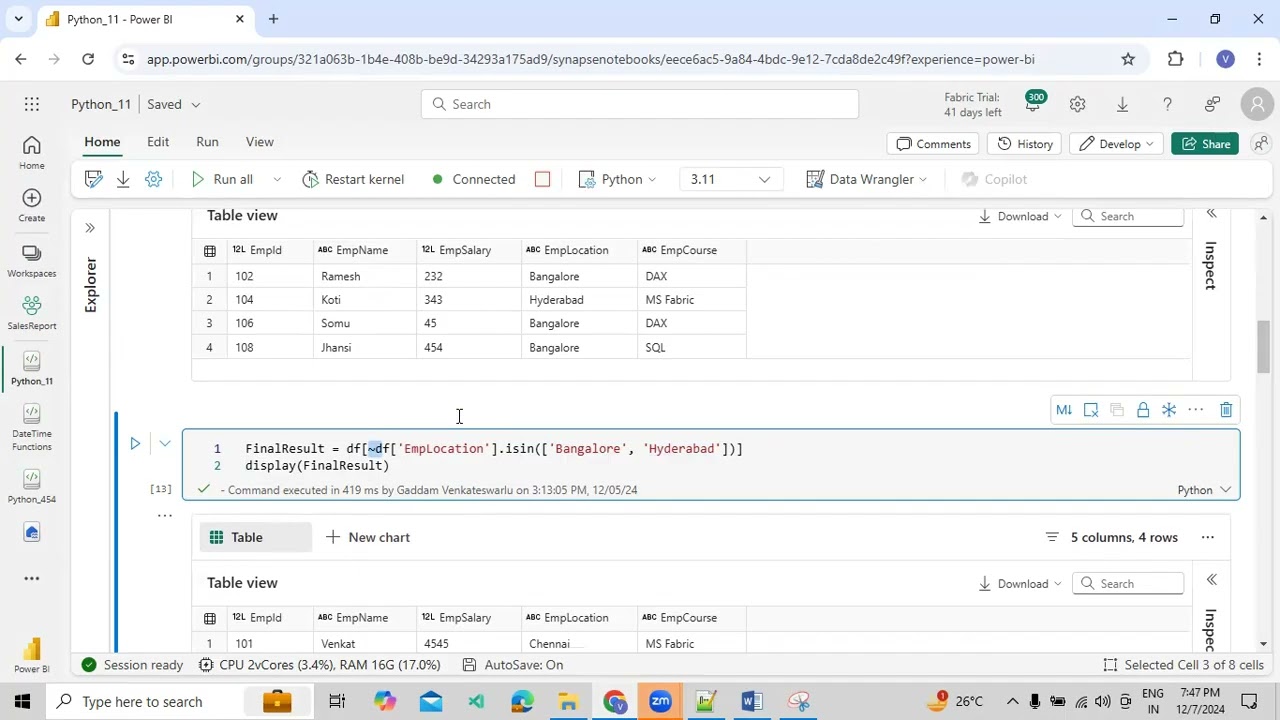Open Python language dropdown in ribbon
Viewport: 1280px width, 720px height.
pyautogui.click(x=617, y=179)
